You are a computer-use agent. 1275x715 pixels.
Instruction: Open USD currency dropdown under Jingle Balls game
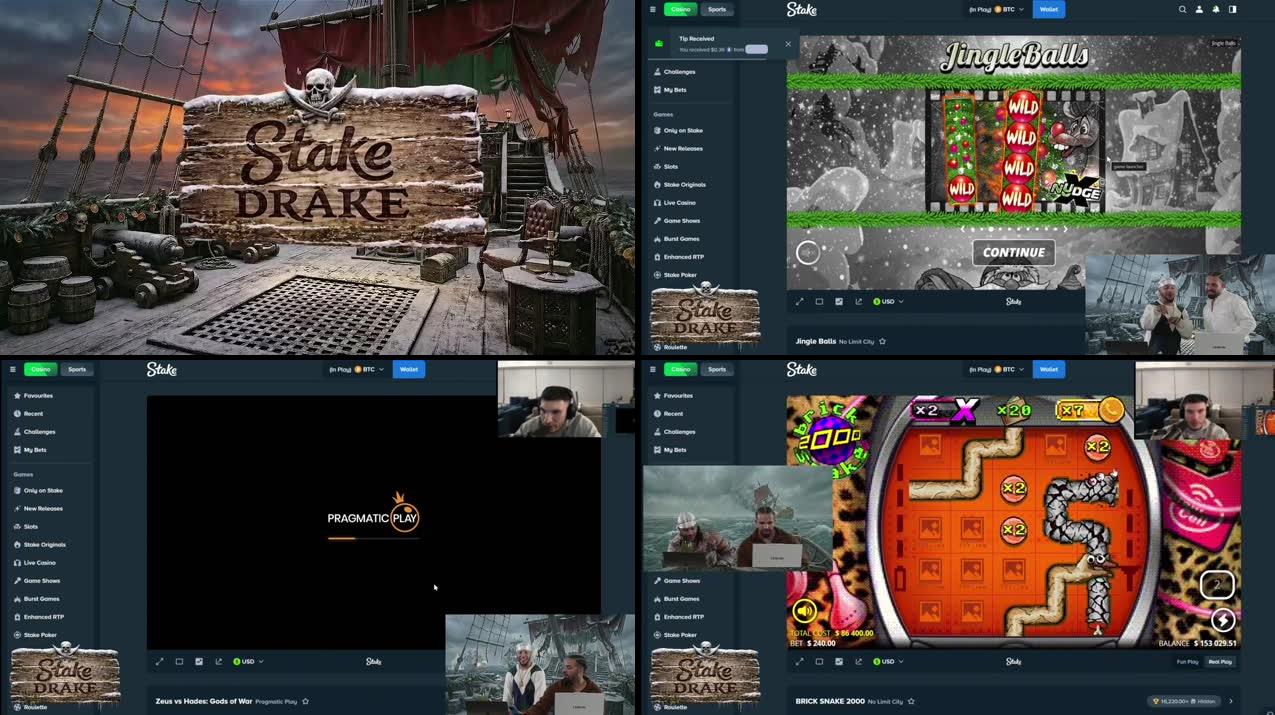pos(888,301)
